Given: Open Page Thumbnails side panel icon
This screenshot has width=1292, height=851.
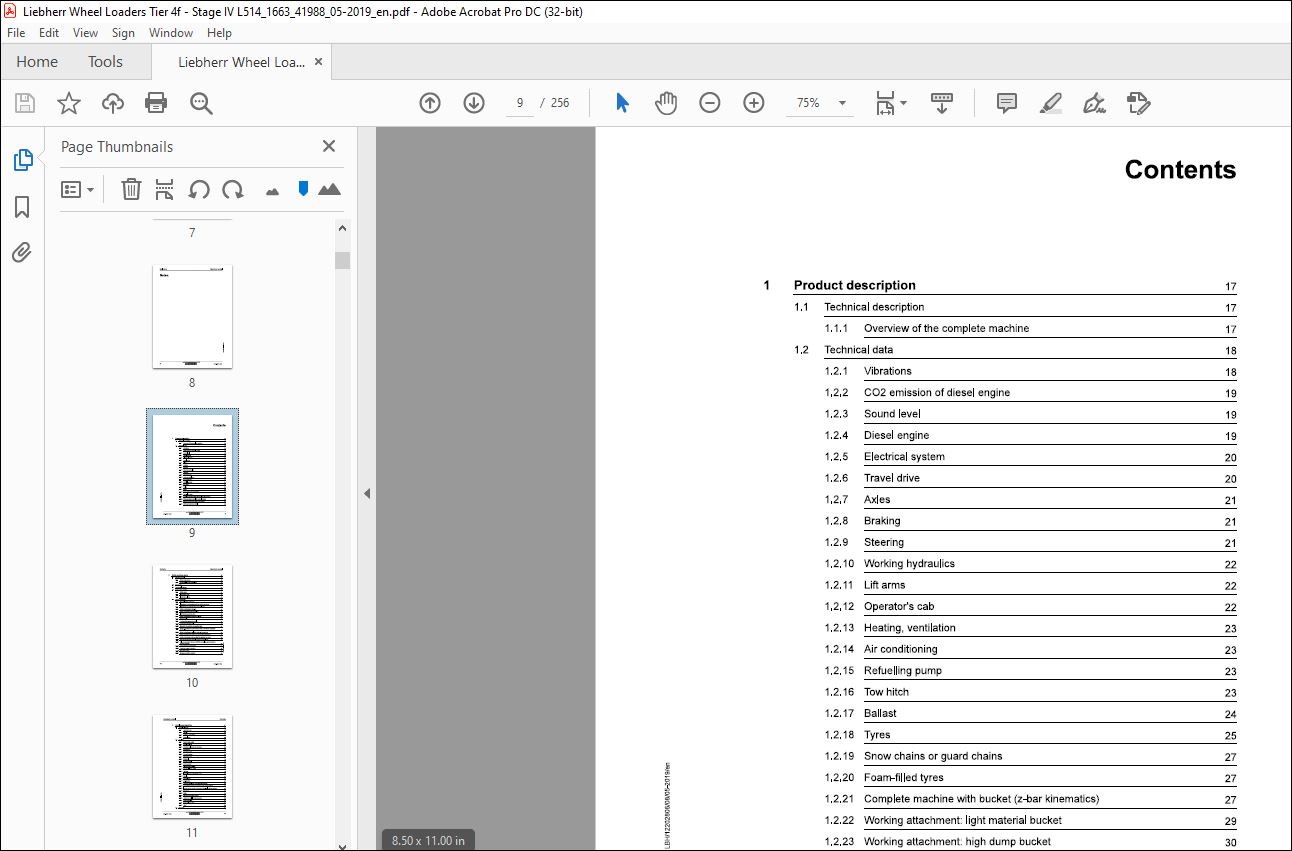Looking at the screenshot, I should tap(22, 159).
